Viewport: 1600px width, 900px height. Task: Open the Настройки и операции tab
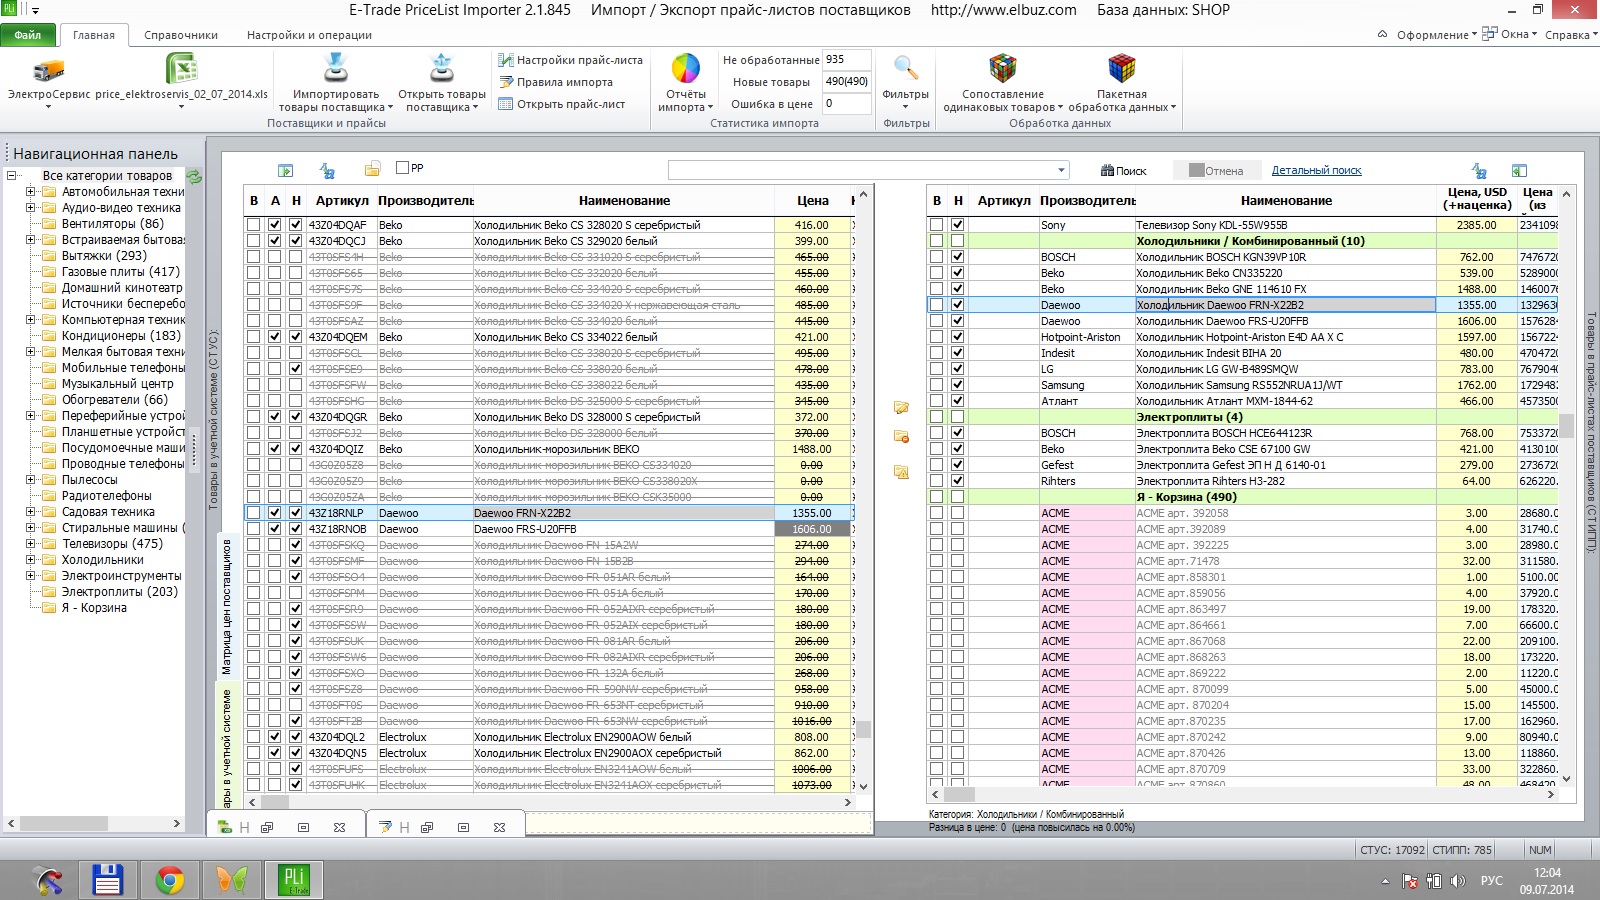(309, 35)
